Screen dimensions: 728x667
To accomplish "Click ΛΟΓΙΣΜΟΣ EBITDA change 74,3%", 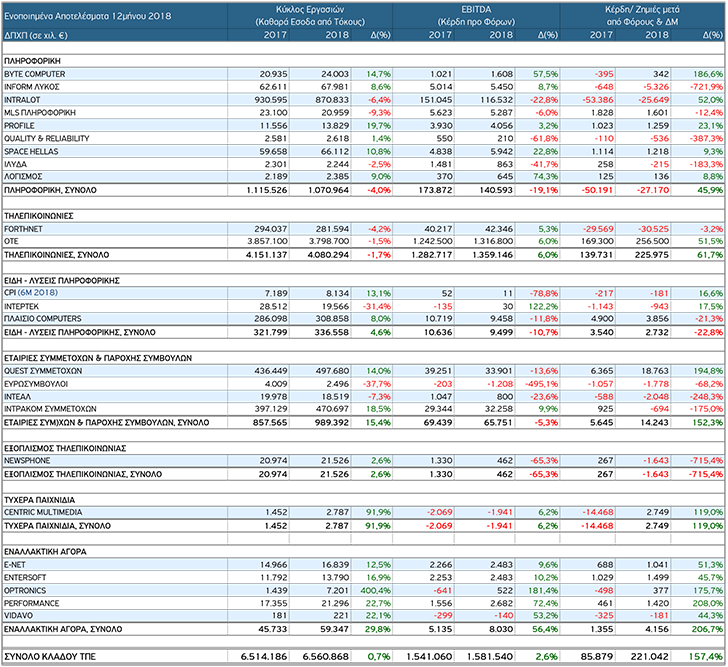I will [x=546, y=177].
